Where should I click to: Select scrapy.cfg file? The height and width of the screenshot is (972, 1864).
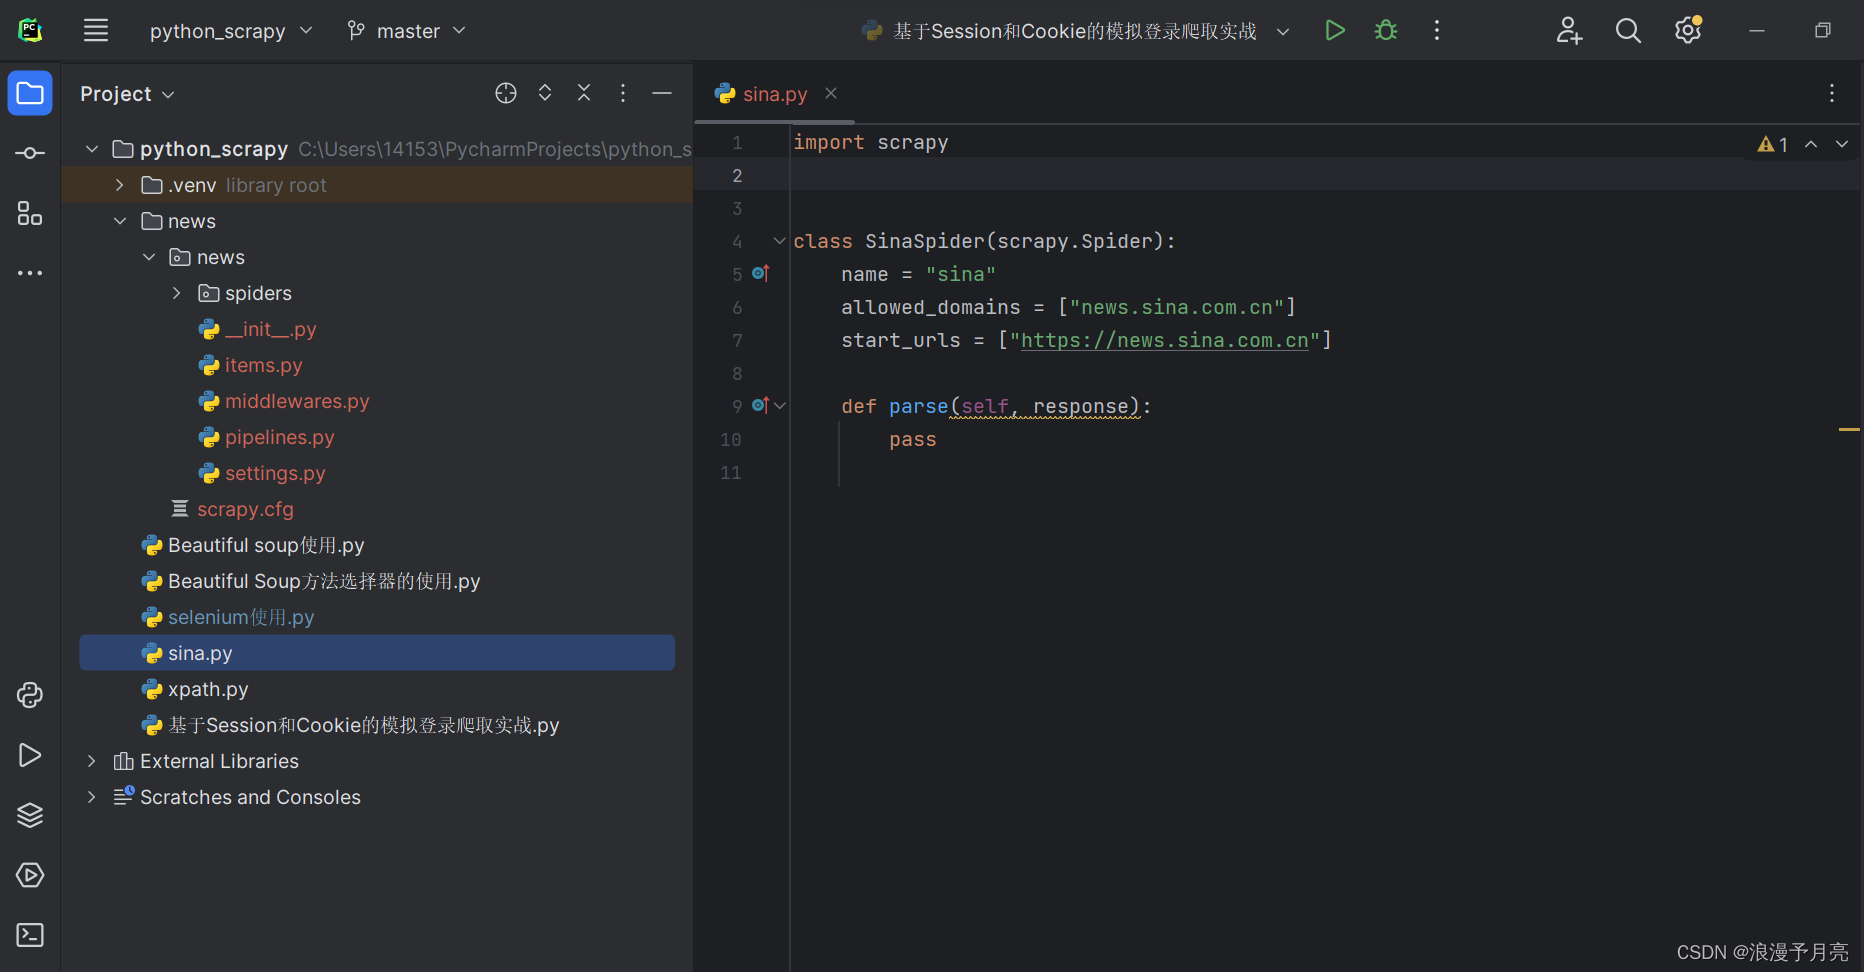[232, 509]
